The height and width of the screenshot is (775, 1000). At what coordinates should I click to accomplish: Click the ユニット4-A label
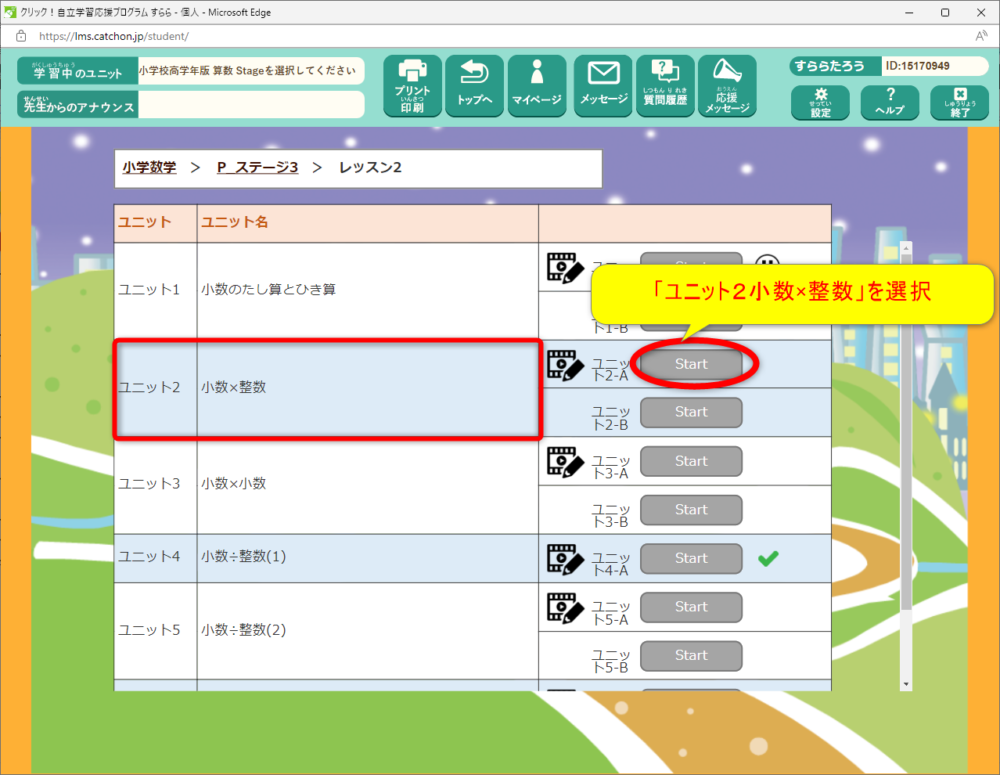tap(611, 565)
